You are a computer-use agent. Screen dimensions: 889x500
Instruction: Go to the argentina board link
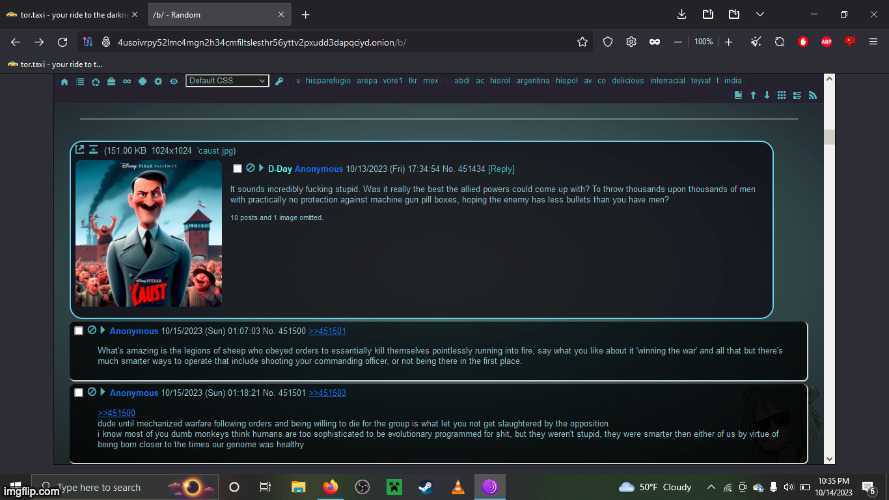(532, 81)
